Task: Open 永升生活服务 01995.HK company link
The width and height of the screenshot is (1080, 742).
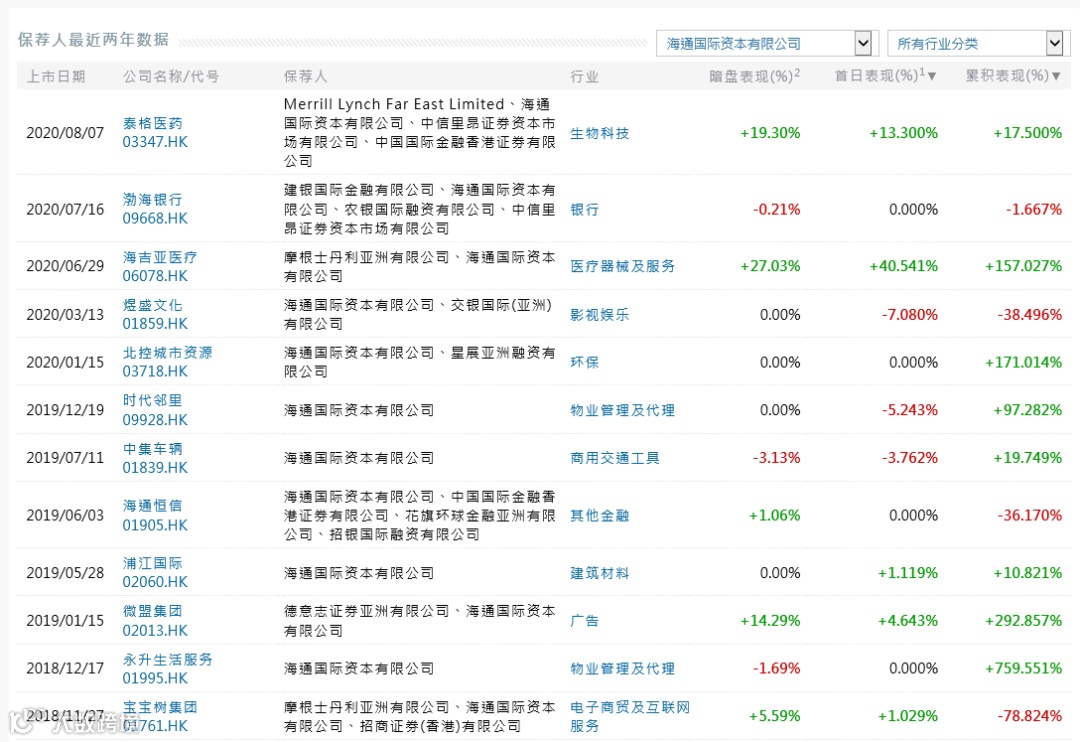Action: (x=167, y=668)
